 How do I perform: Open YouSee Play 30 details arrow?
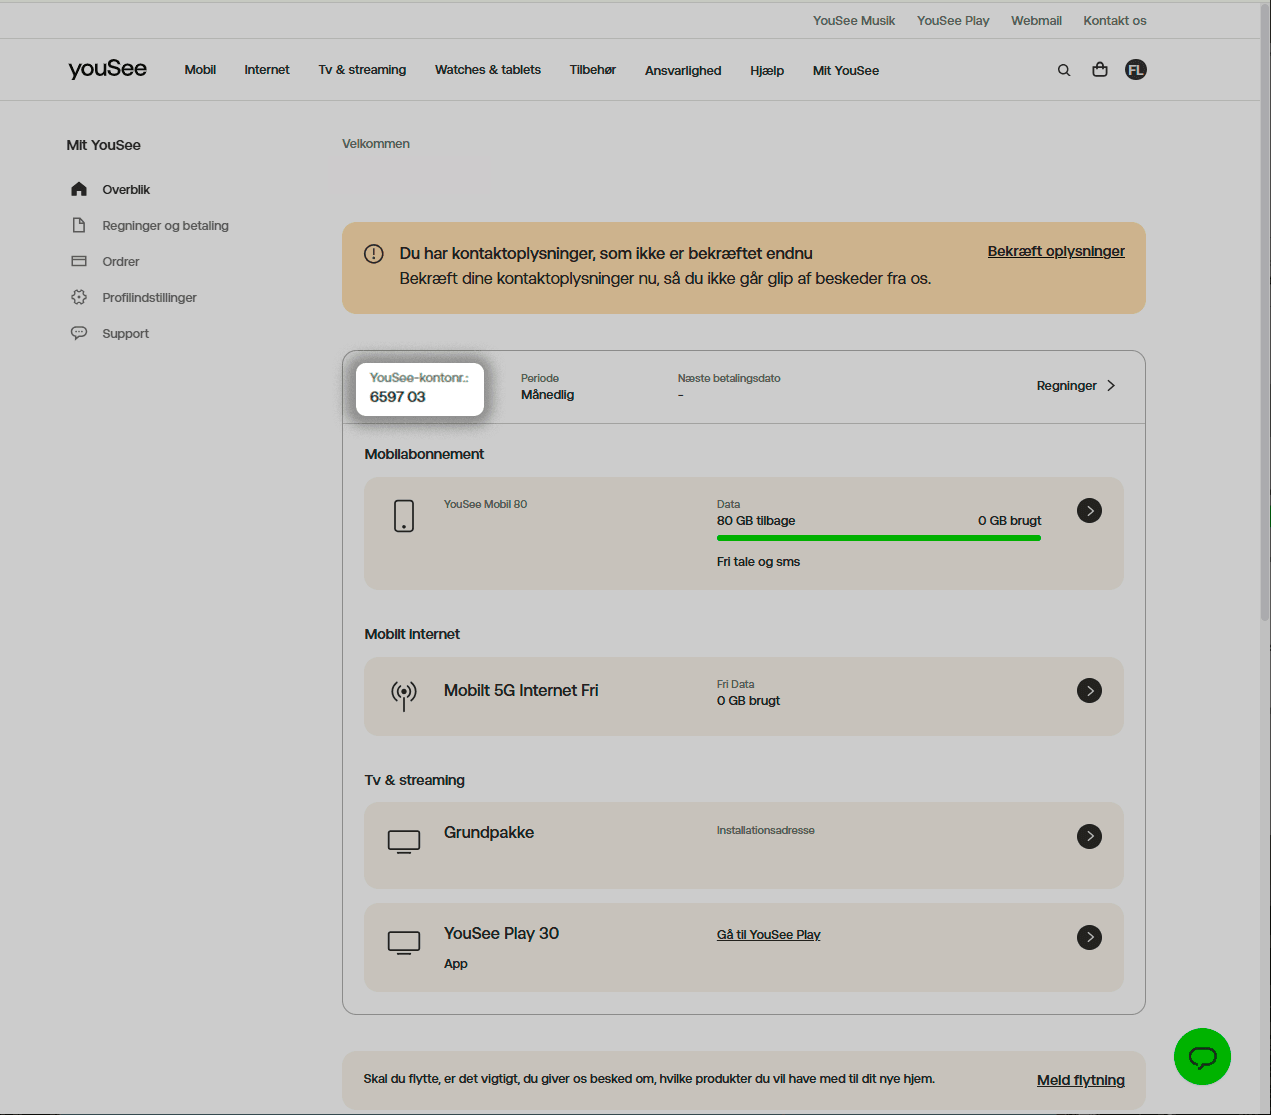[1089, 937]
